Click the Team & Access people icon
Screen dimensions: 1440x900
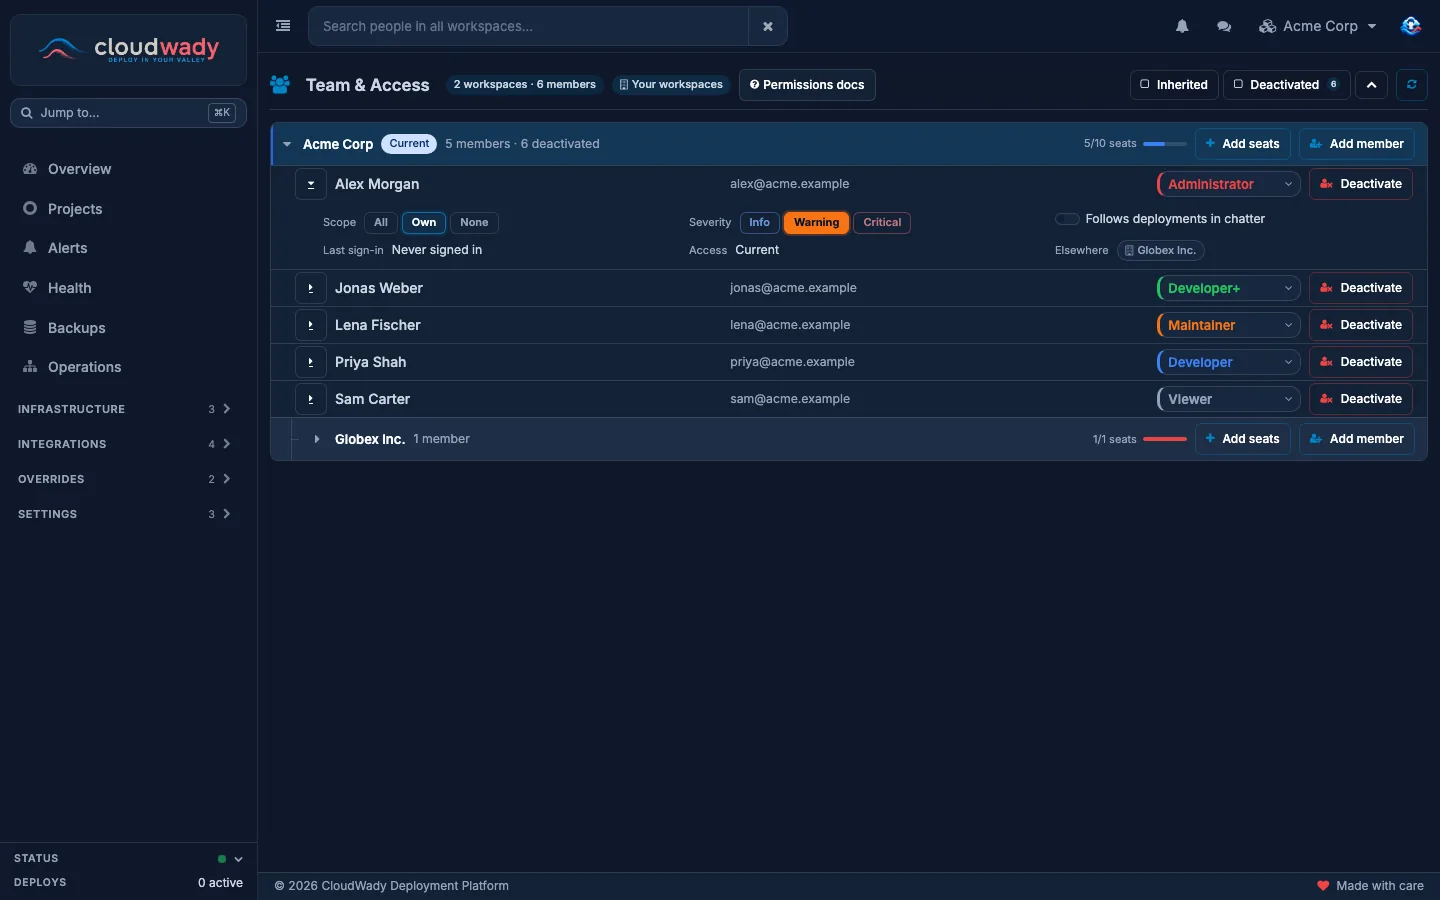click(x=280, y=85)
